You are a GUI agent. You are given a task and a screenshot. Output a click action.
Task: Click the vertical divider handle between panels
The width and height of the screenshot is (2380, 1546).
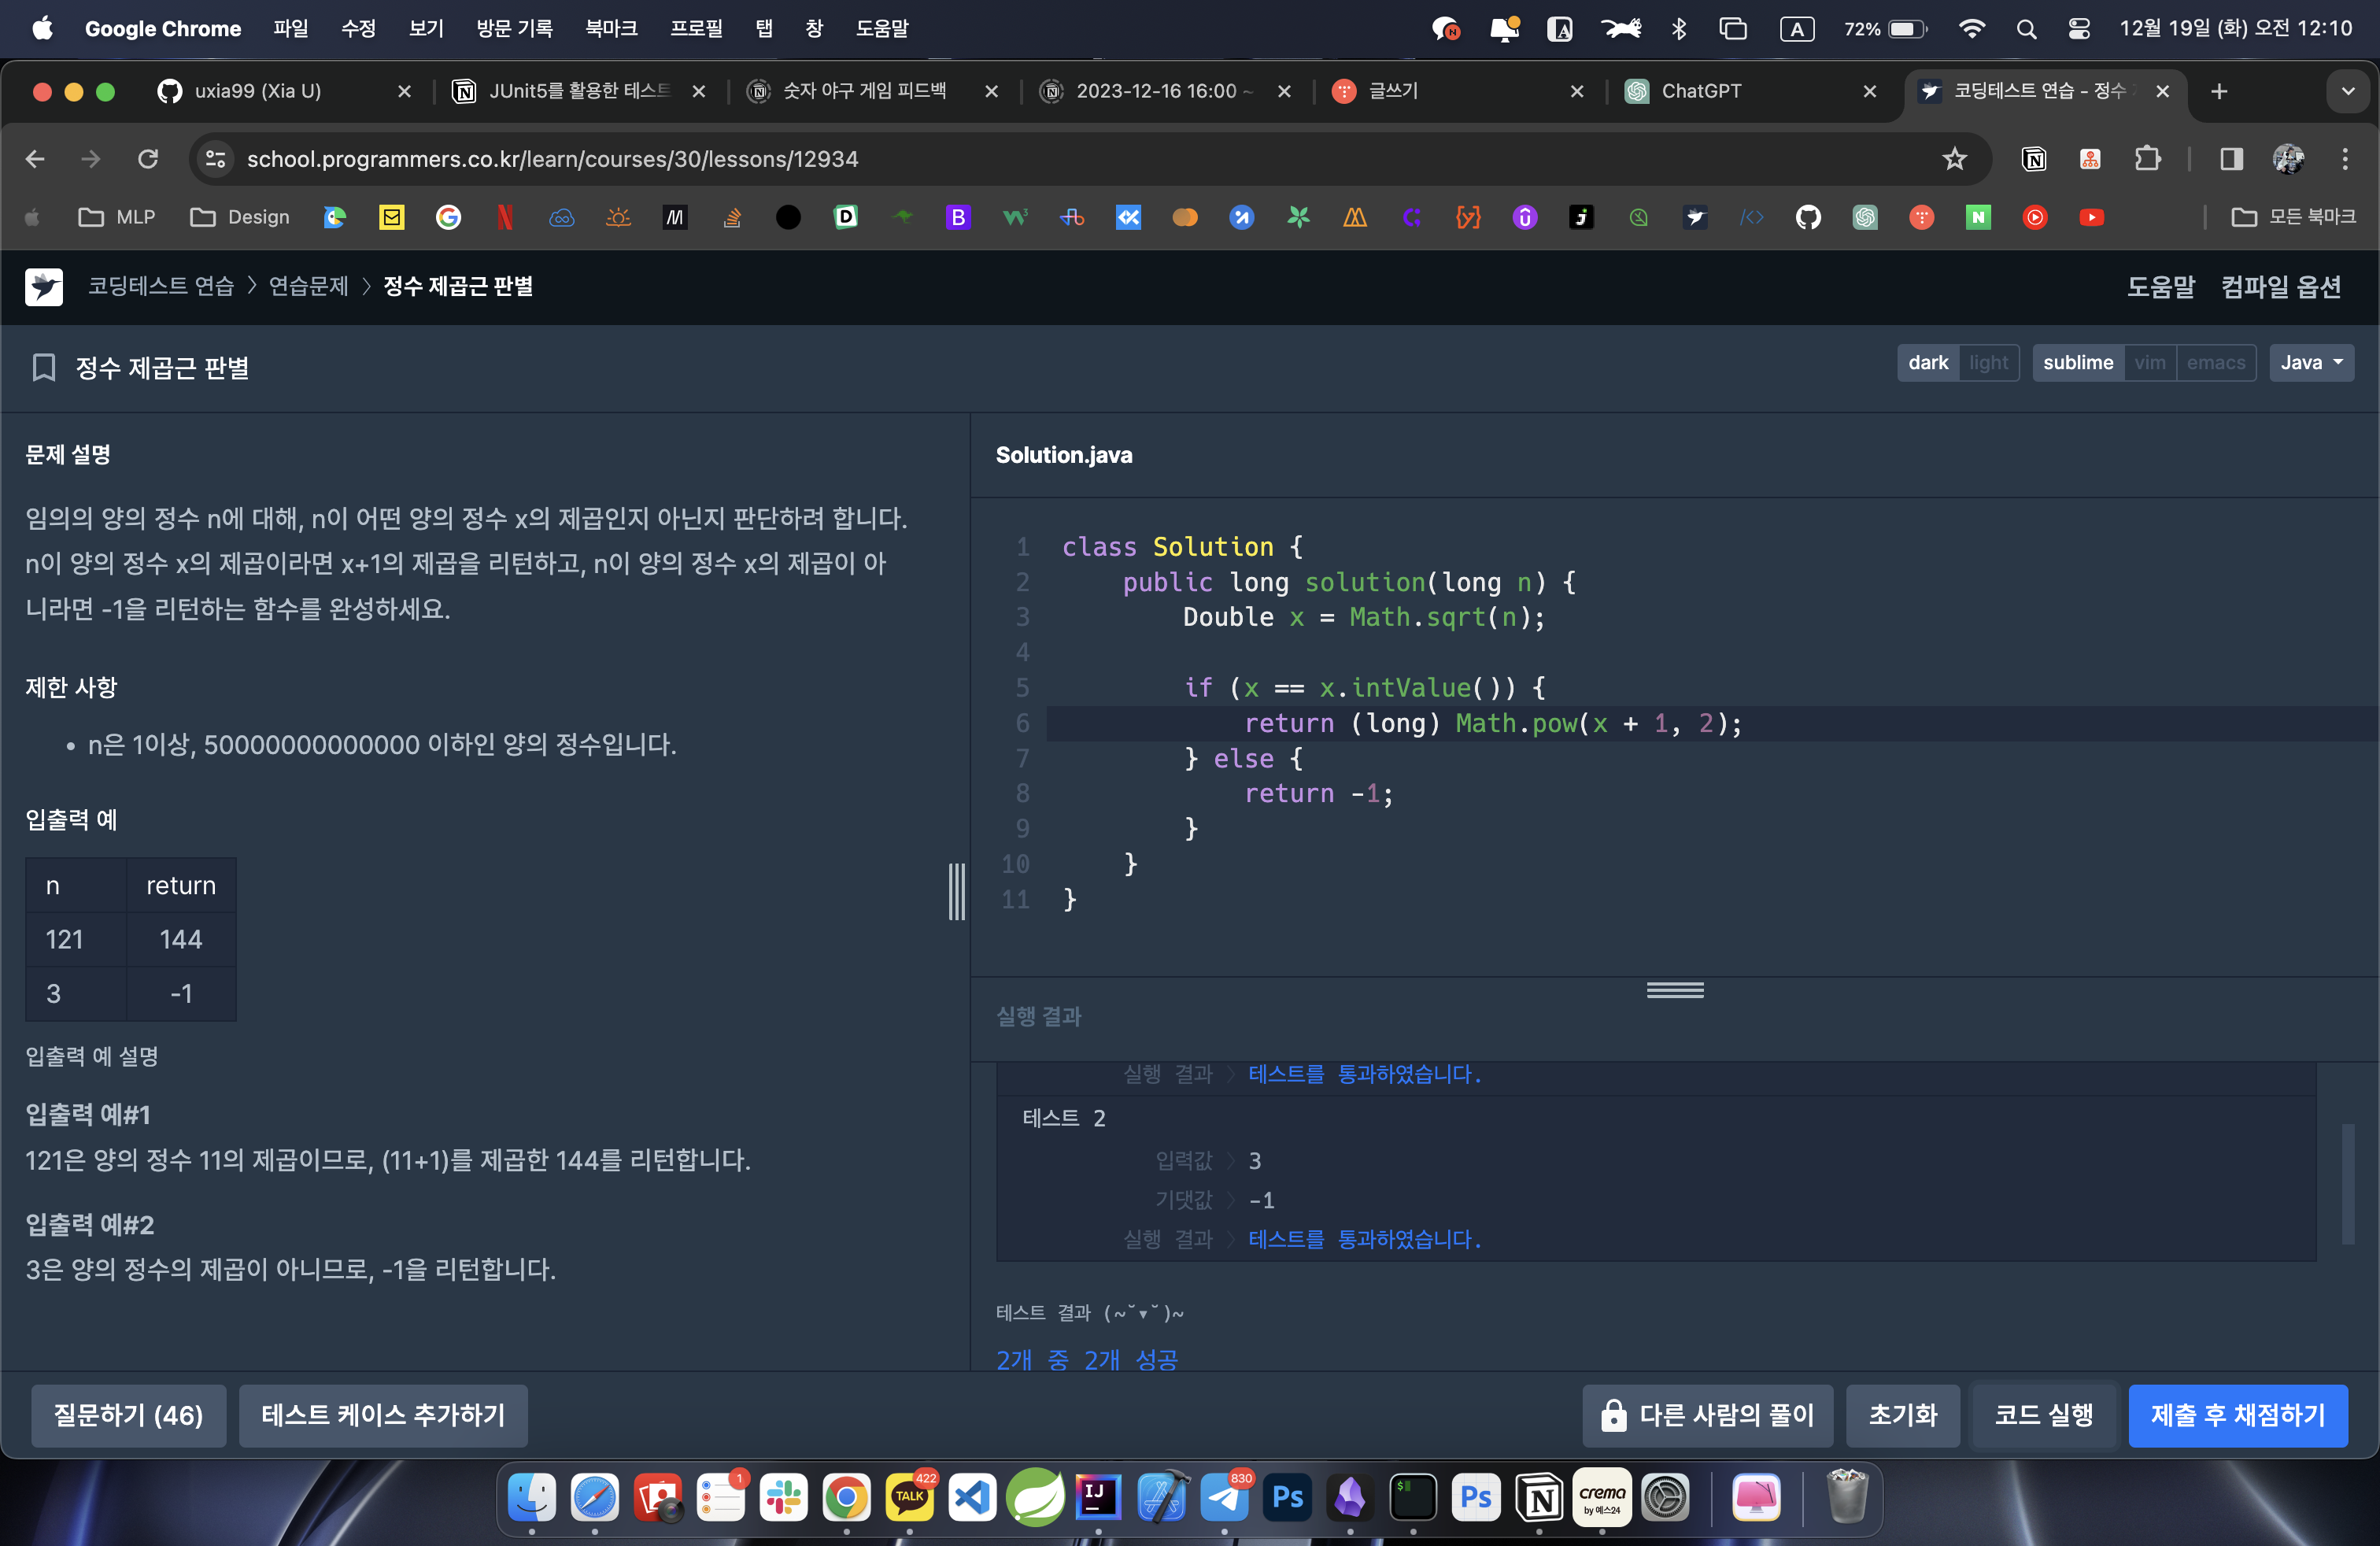957,891
